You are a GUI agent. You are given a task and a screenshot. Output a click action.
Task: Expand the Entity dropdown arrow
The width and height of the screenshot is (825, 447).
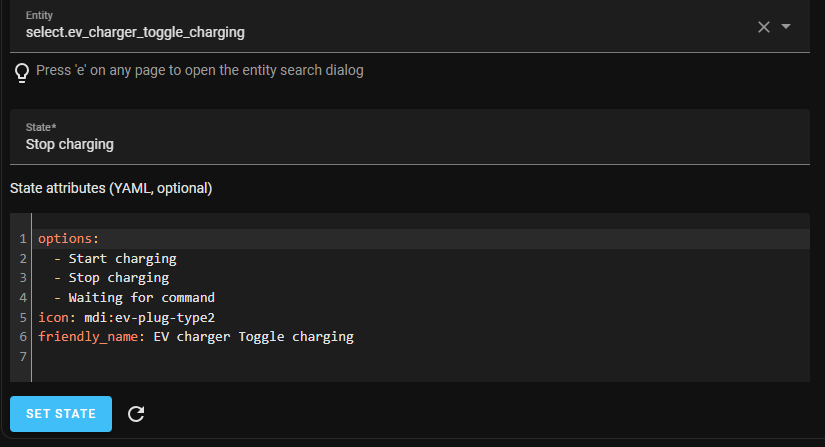786,26
